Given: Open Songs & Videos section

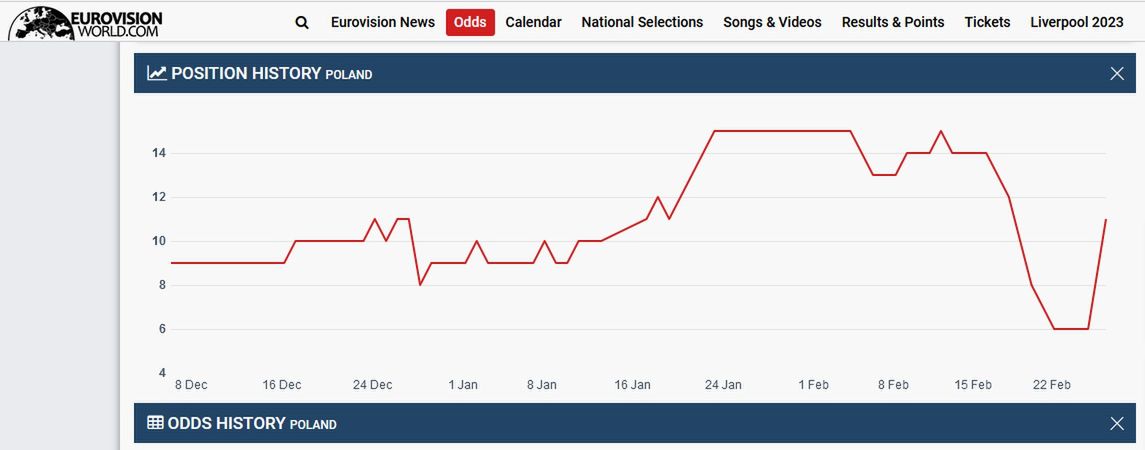Looking at the screenshot, I should (772, 22).
